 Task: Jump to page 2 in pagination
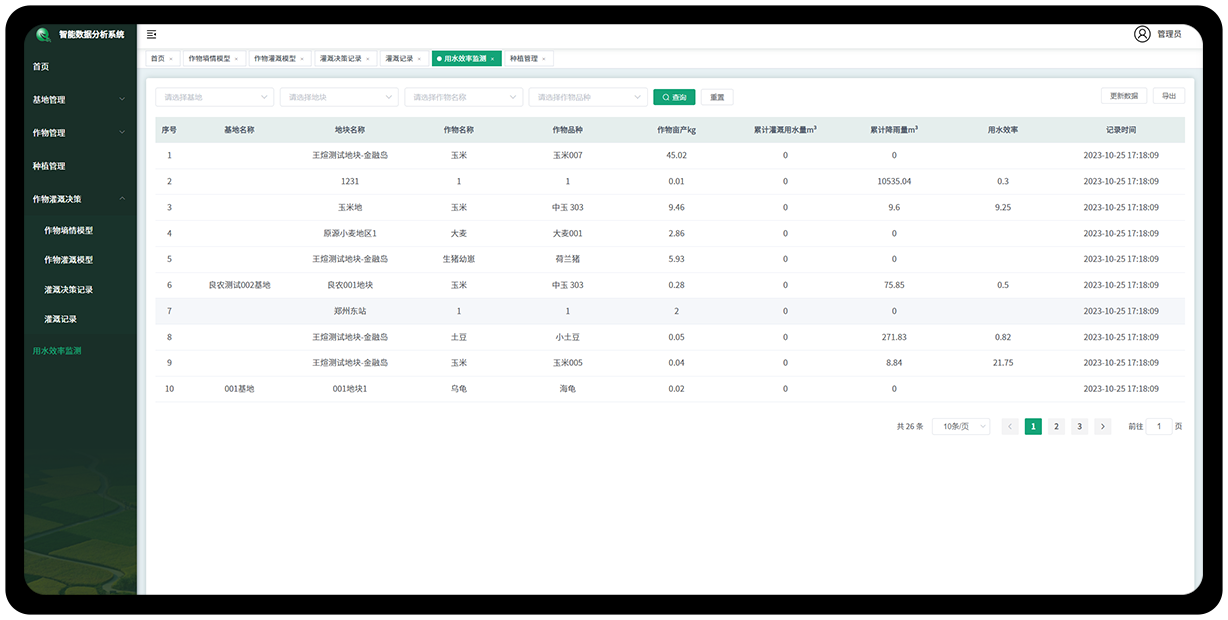coord(1056,426)
